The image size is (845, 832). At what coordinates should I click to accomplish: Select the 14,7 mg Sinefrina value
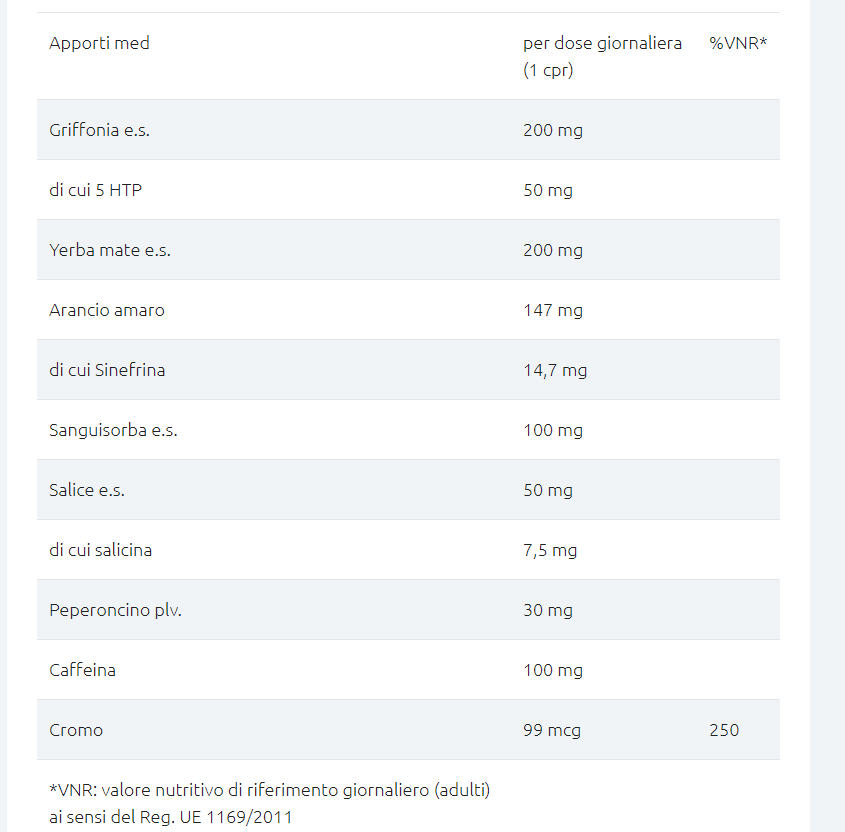coord(555,370)
